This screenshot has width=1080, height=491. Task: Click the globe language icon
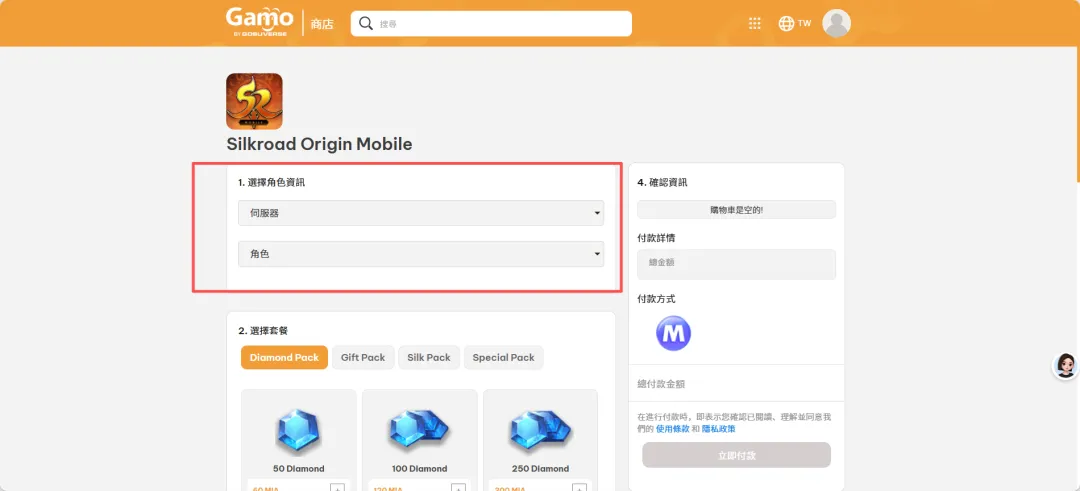coord(786,23)
